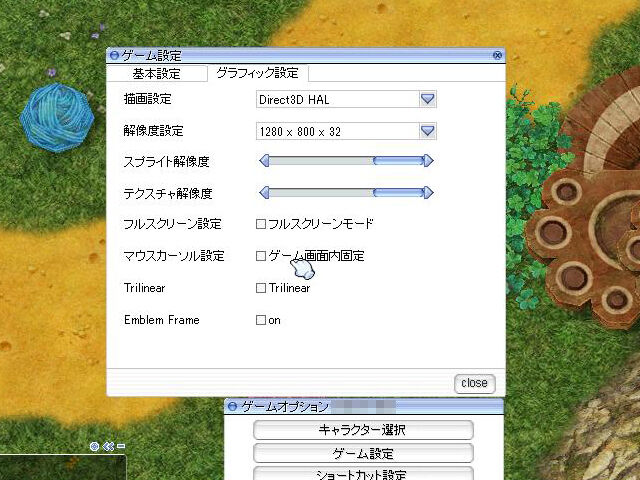Click the double-arrow icon above minimap
The image size is (640, 480).
[108, 447]
